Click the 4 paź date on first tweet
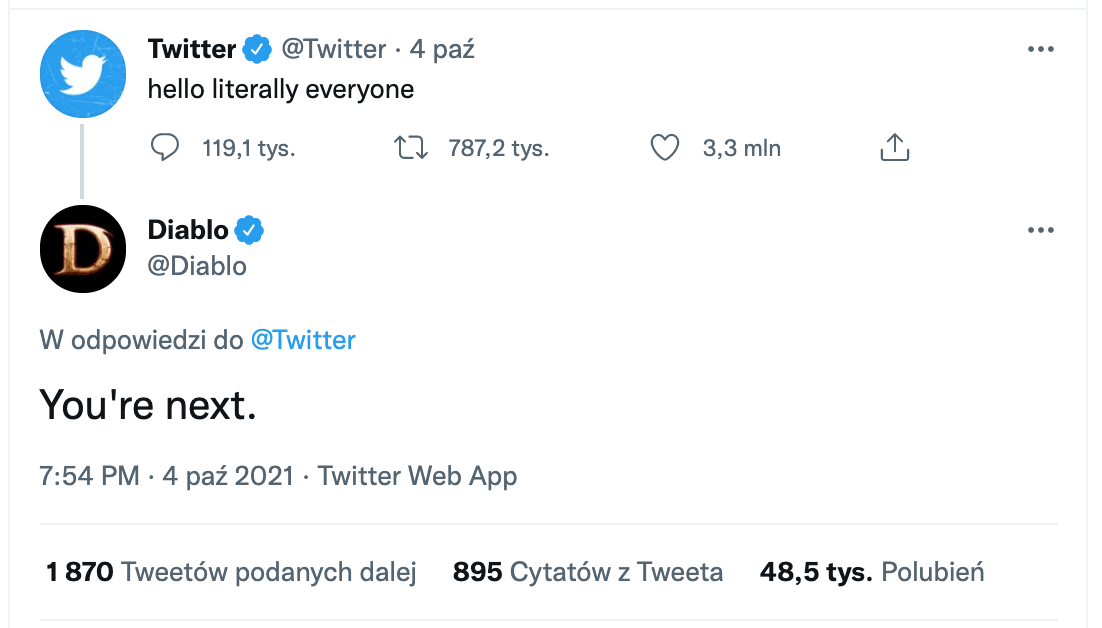Viewport: 1102px width, 628px height. point(441,49)
